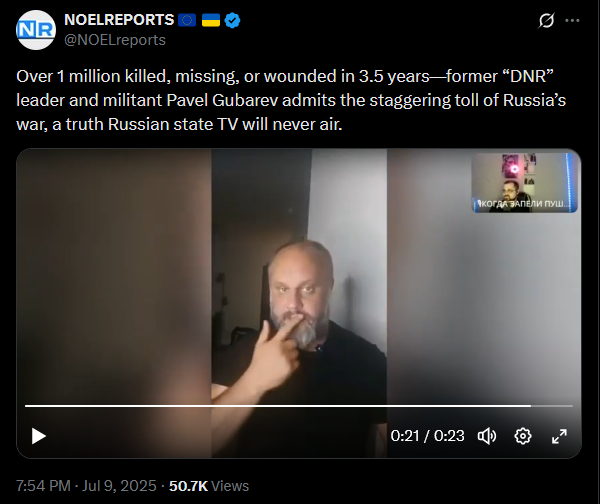
Task: Click the 0:21 / 0:23 time display
Action: pos(427,436)
